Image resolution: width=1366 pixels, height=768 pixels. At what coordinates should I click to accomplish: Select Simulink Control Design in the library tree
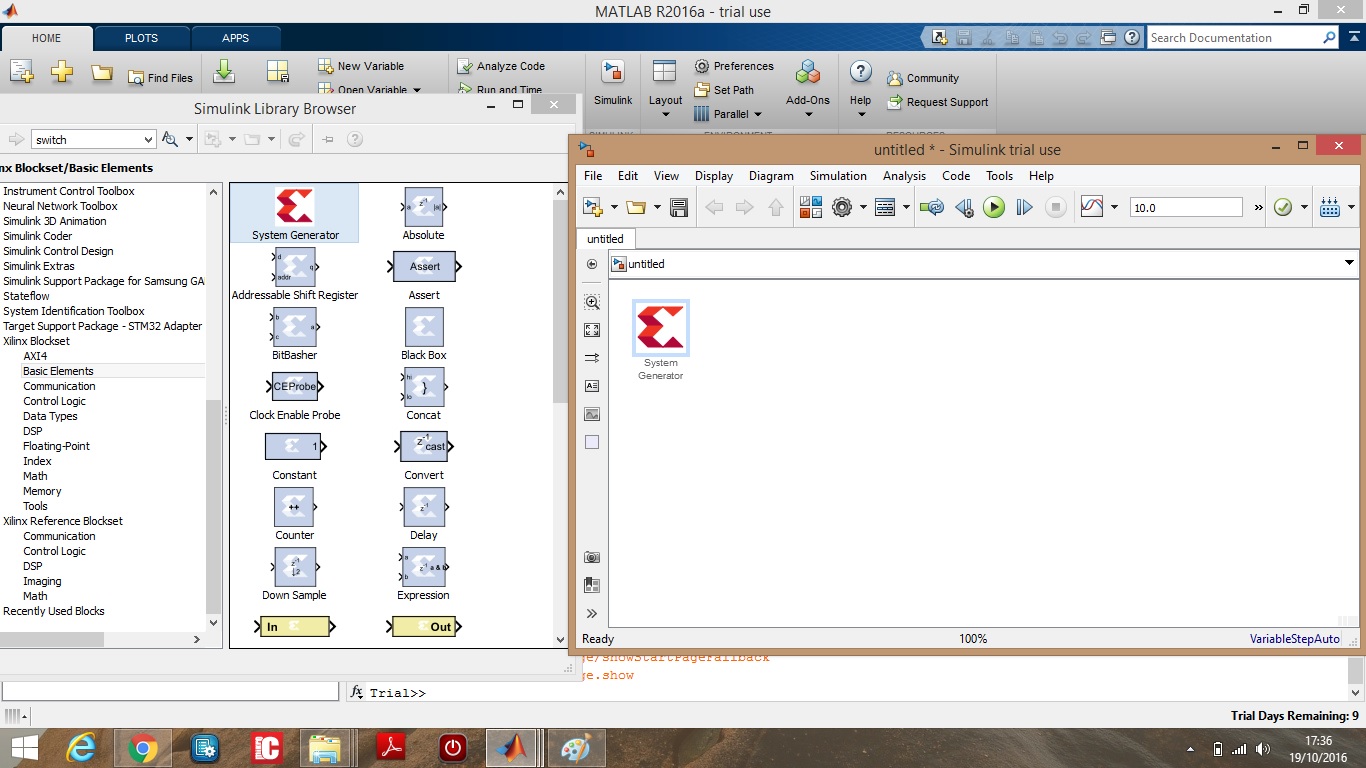click(x=58, y=251)
